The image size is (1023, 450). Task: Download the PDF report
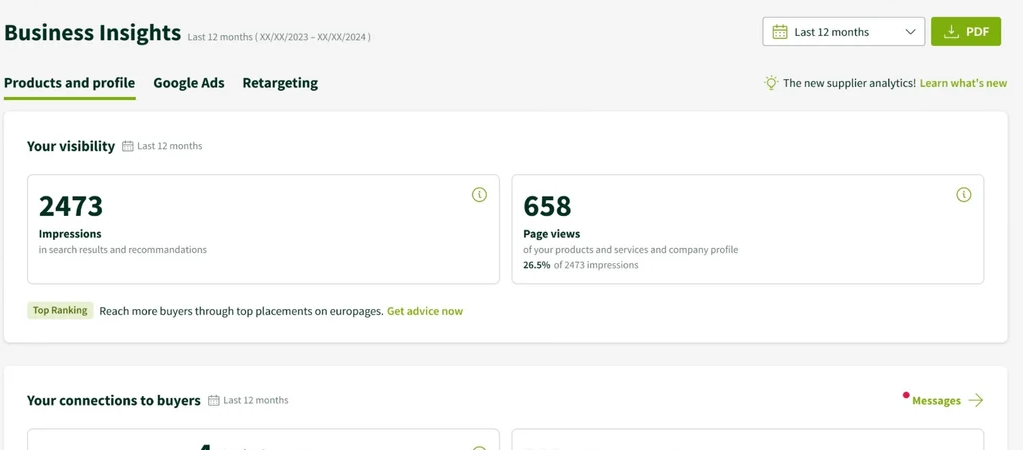(966, 31)
